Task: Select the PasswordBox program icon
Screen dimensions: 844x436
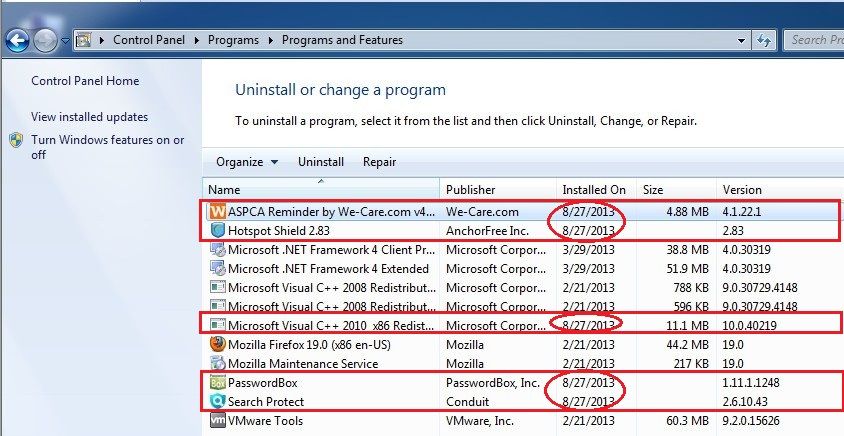Action: click(217, 383)
